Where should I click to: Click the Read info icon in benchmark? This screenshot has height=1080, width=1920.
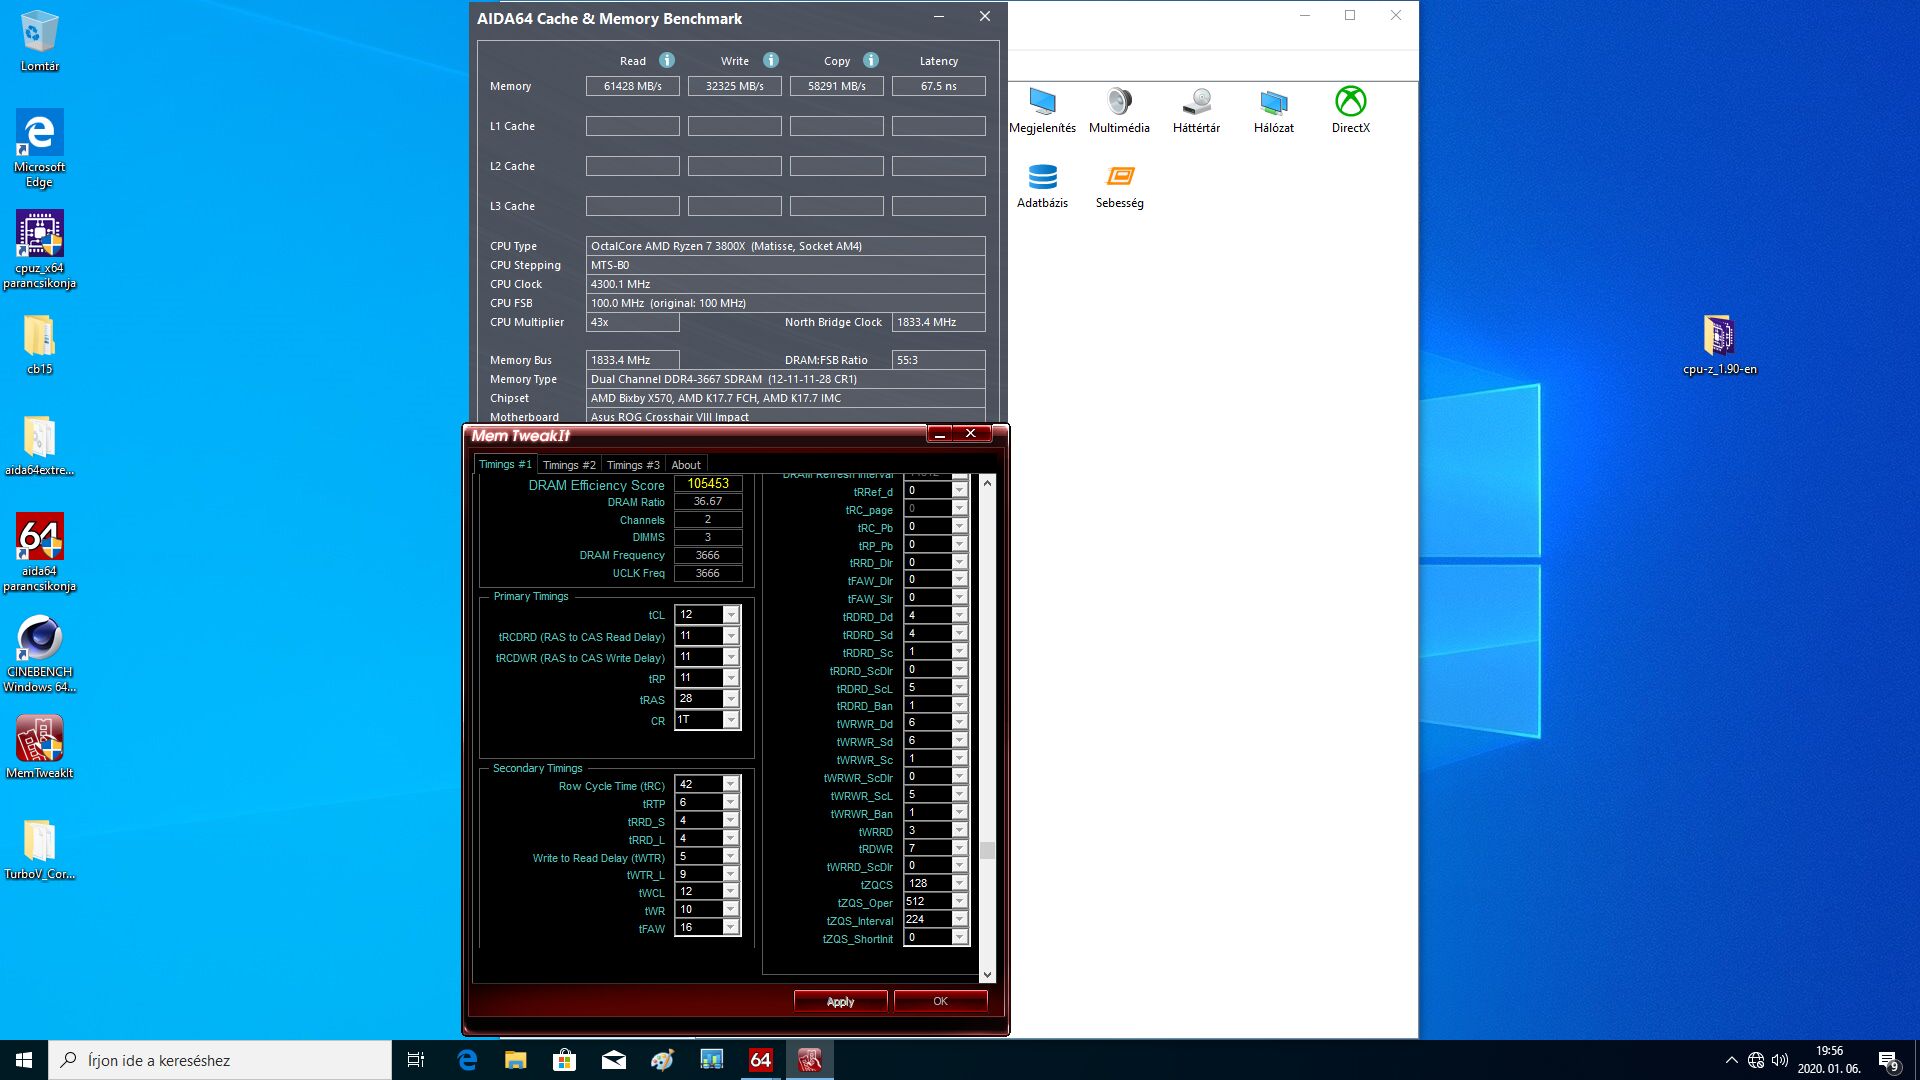point(667,60)
